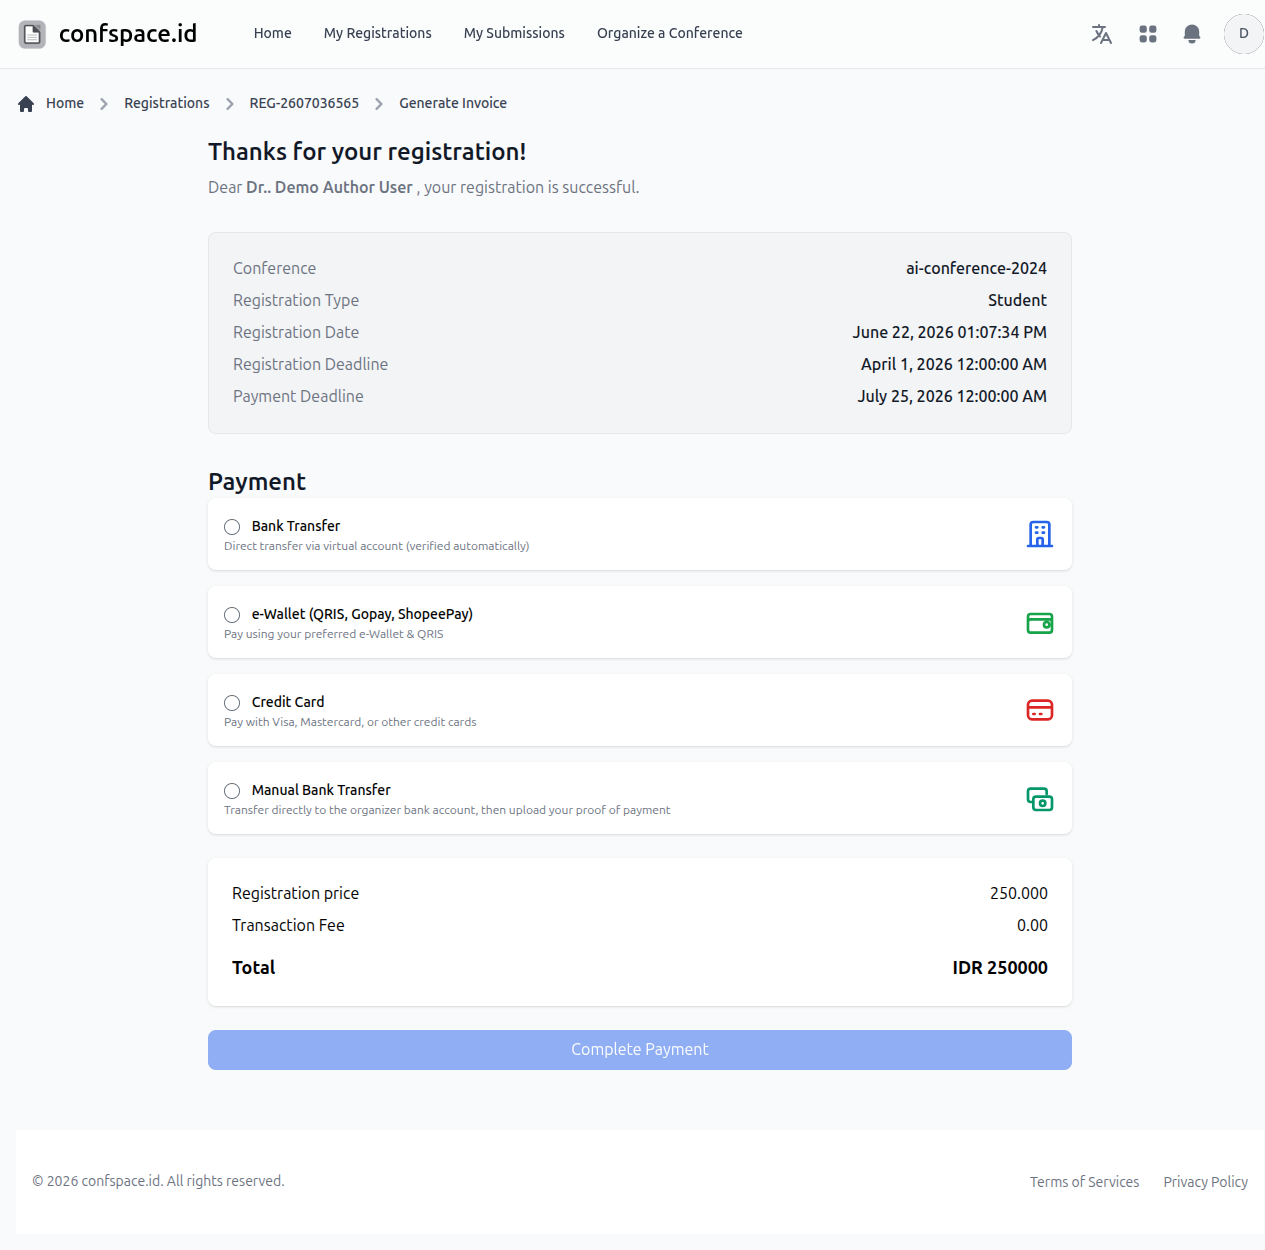Click Registrations breadcrumb link
Image resolution: width=1265 pixels, height=1250 pixels.
coord(167,103)
